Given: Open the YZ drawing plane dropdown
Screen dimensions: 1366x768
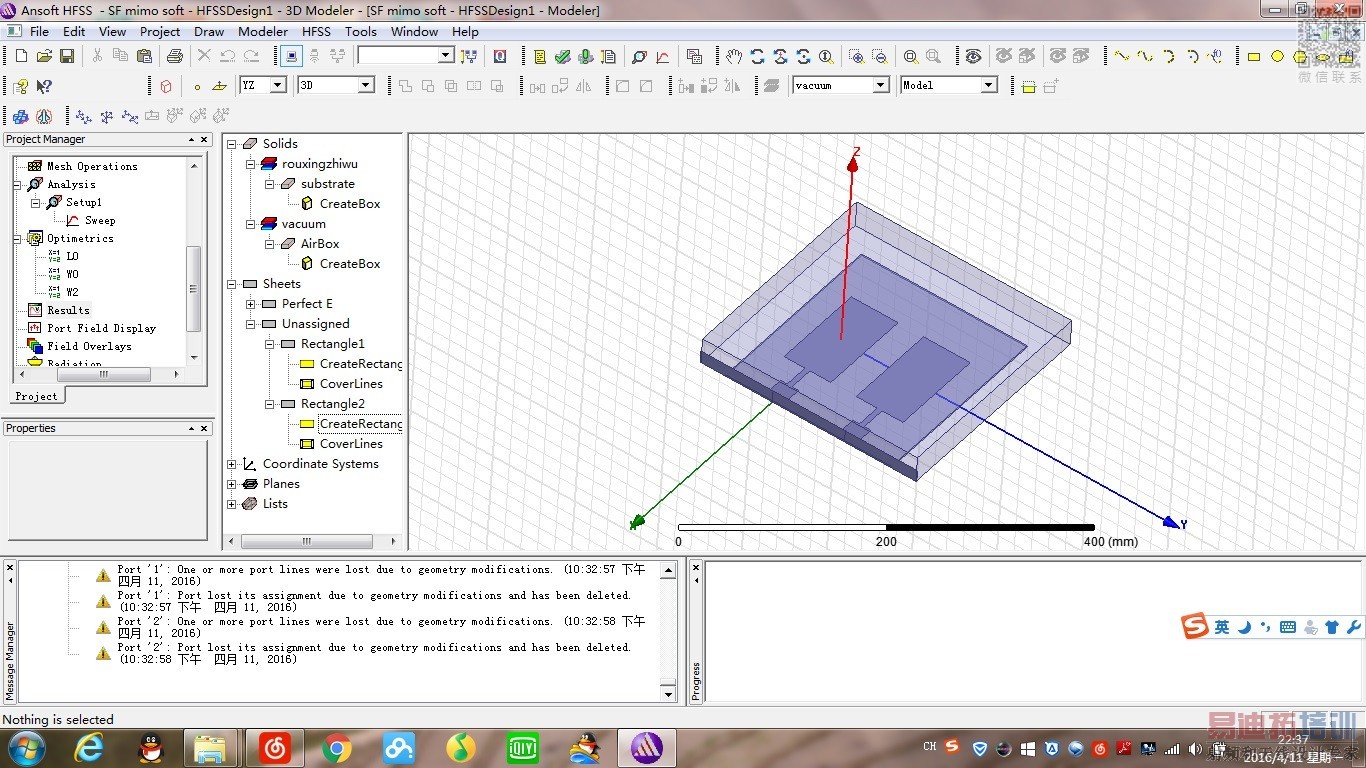Looking at the screenshot, I should click(278, 86).
